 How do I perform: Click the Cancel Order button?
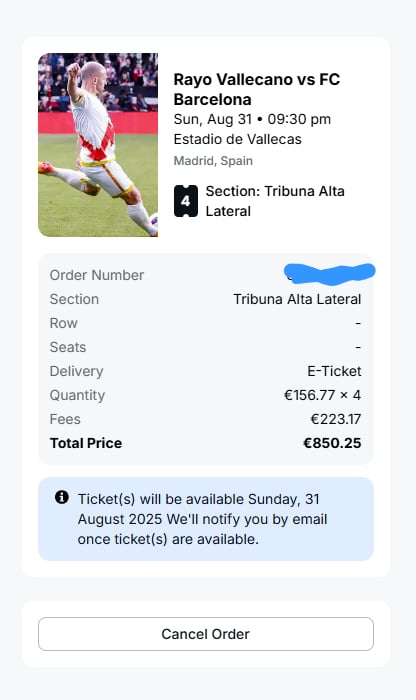pos(206,634)
